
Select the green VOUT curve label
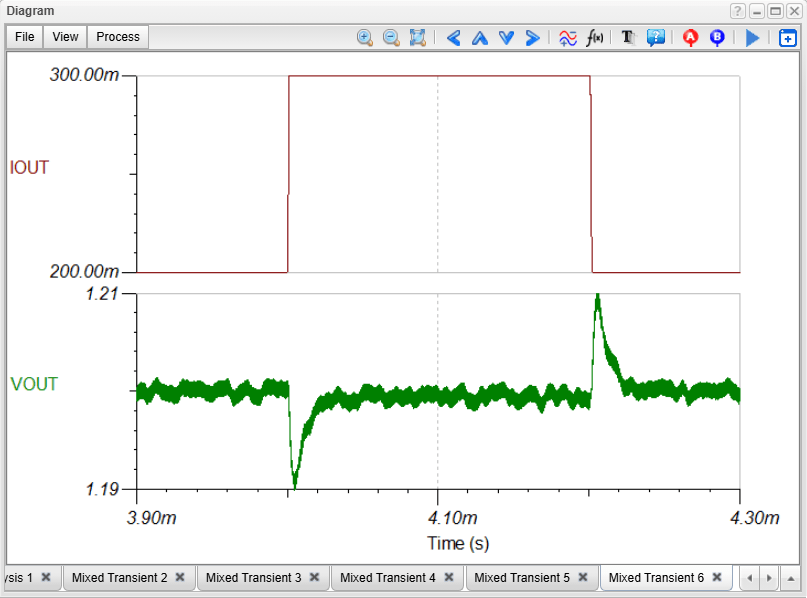tap(34, 384)
